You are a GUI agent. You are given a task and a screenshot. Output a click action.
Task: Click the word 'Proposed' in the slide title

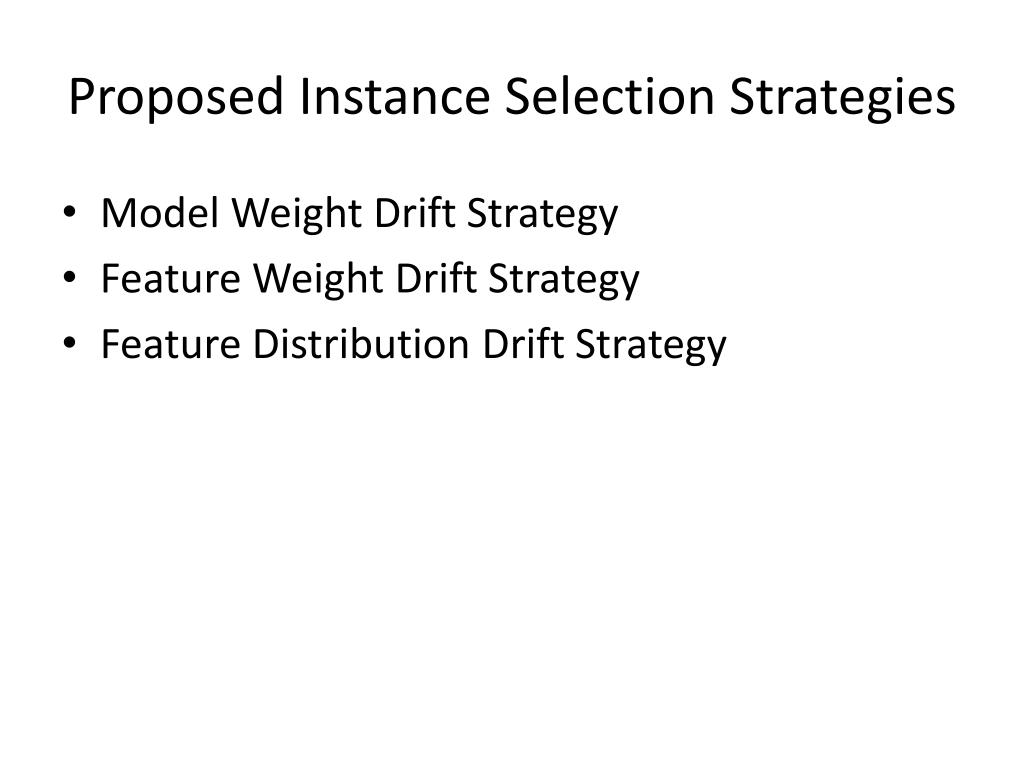coord(176,98)
